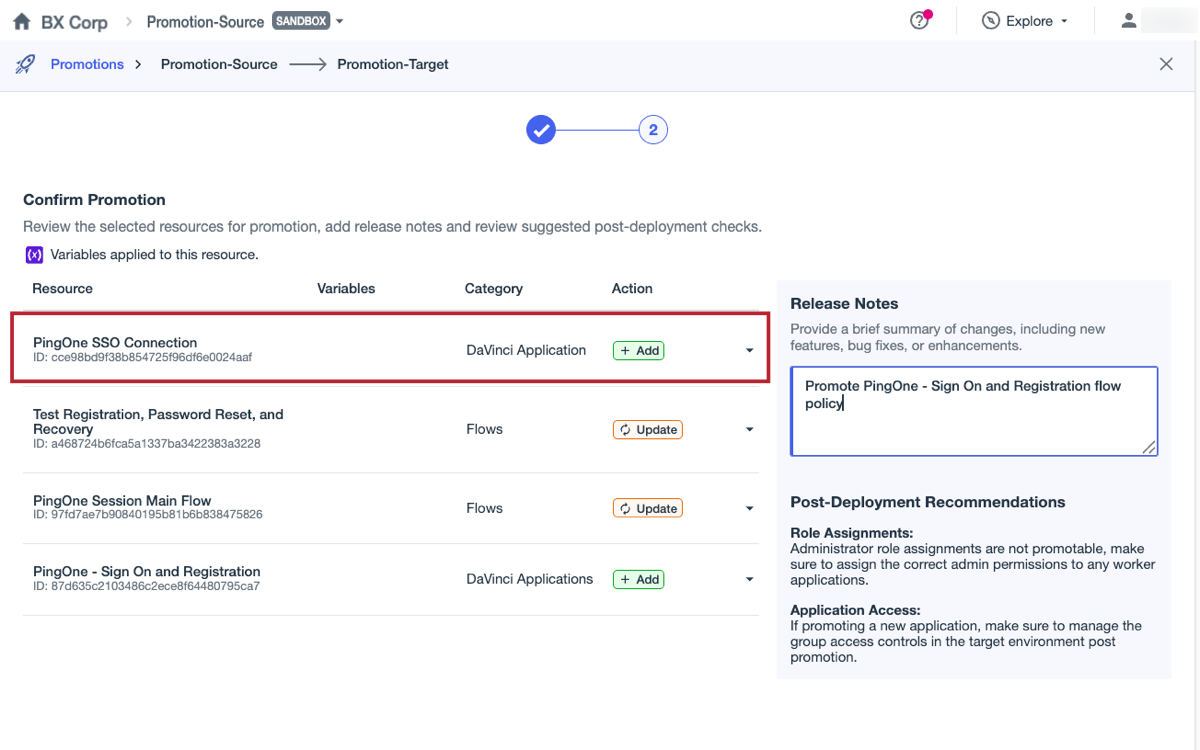Click the Resource column header

tap(62, 289)
